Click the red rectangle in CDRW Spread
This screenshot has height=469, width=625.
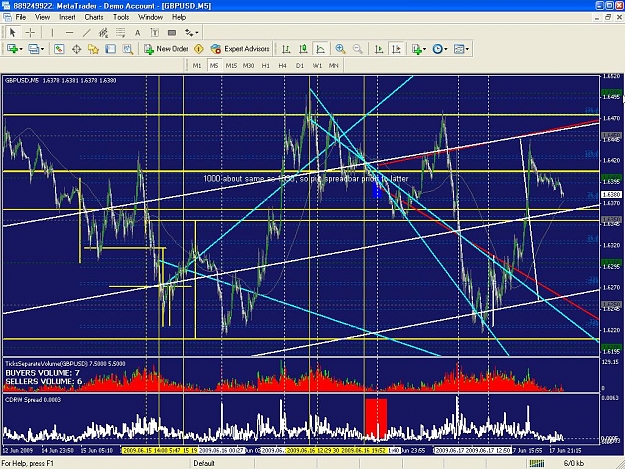tap(376, 419)
